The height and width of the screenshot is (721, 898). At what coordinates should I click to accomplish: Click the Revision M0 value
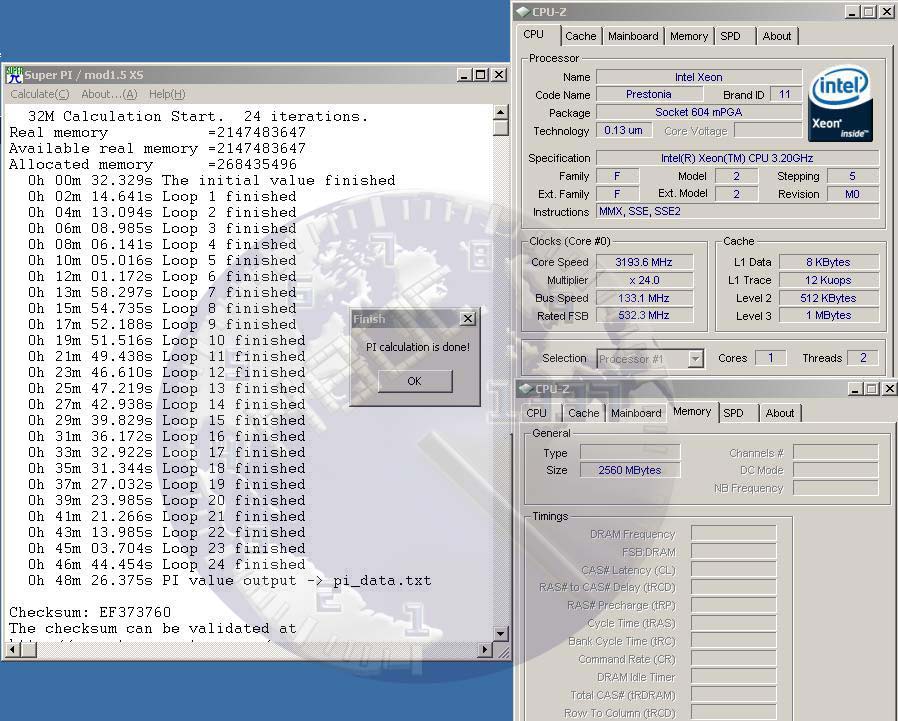pyautogui.click(x=853, y=194)
